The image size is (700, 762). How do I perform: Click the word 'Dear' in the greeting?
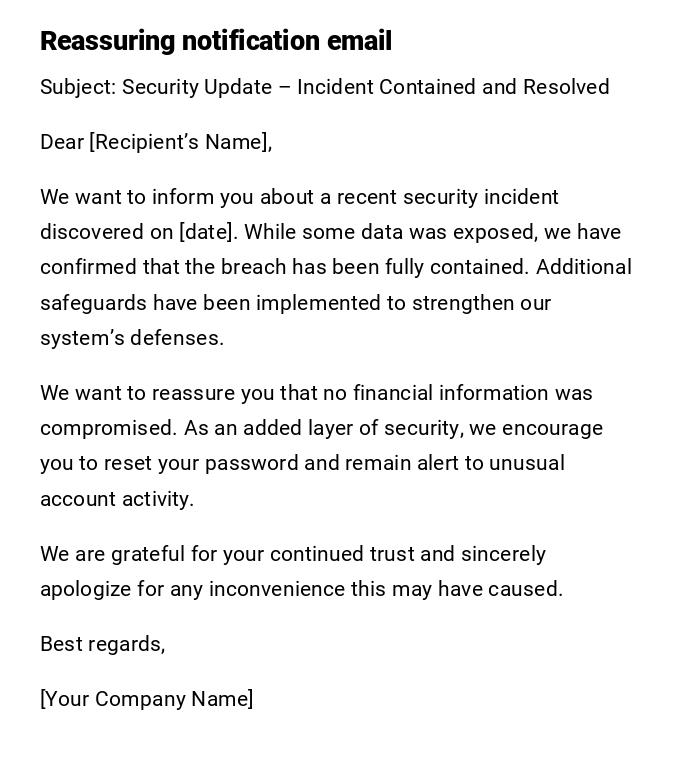point(62,142)
